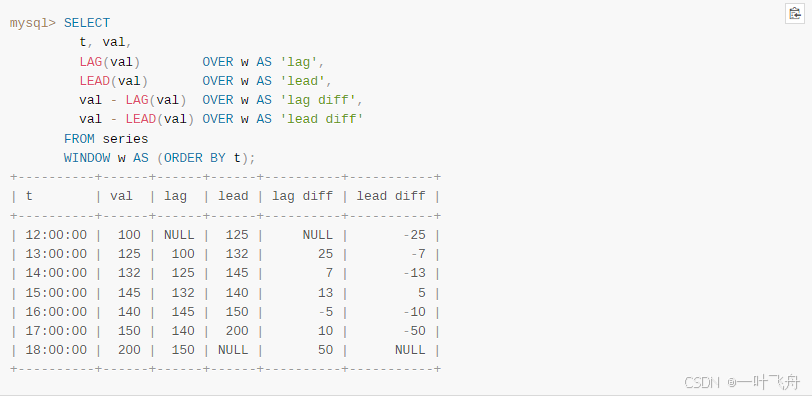Click the 'val' column header
Image resolution: width=812 pixels, height=398 pixels.
click(121, 196)
